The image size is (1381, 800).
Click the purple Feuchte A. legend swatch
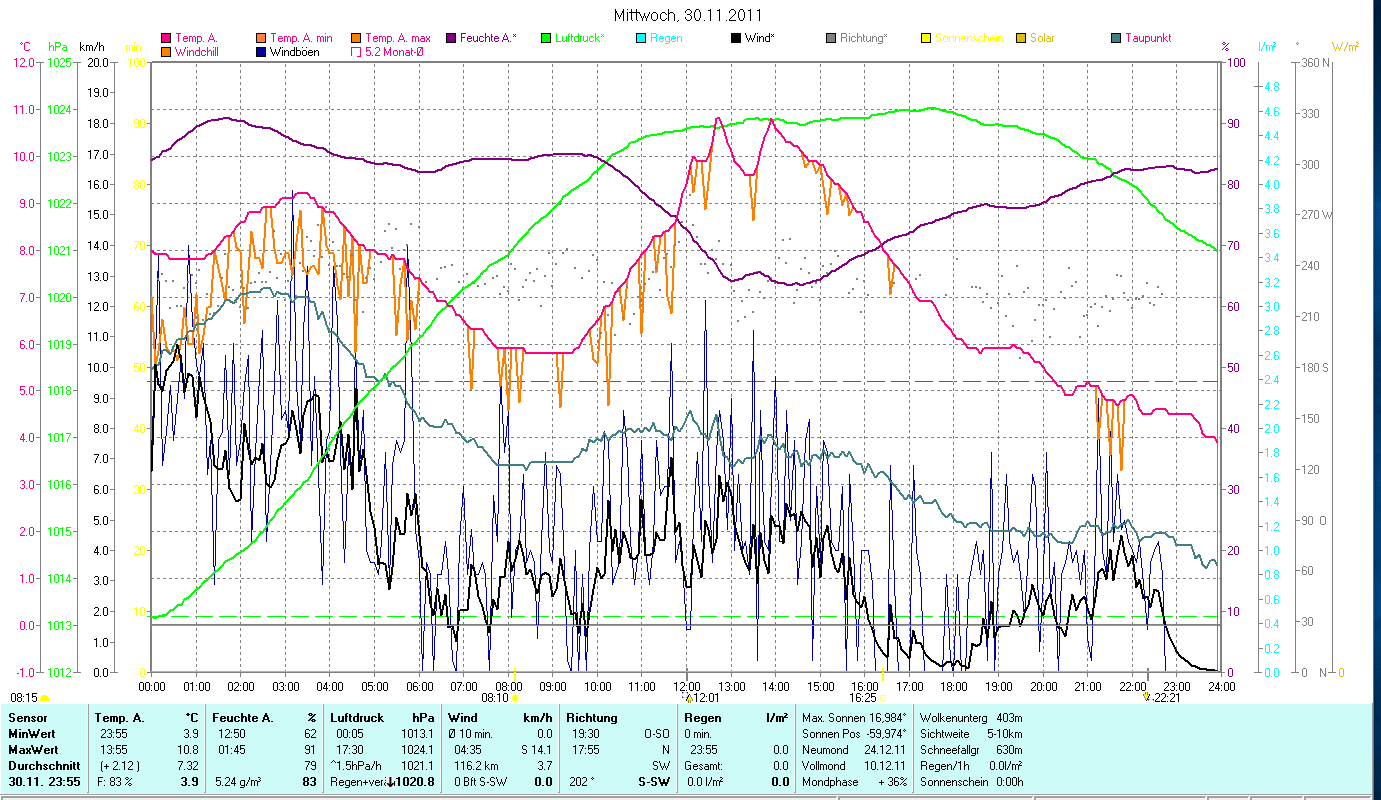tap(450, 38)
